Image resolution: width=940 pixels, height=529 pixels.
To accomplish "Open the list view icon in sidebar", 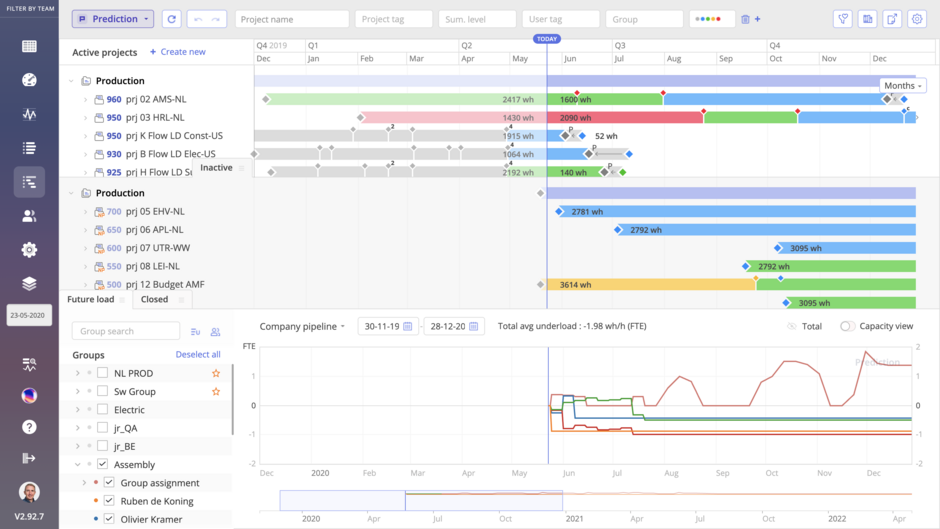I will click(29, 148).
